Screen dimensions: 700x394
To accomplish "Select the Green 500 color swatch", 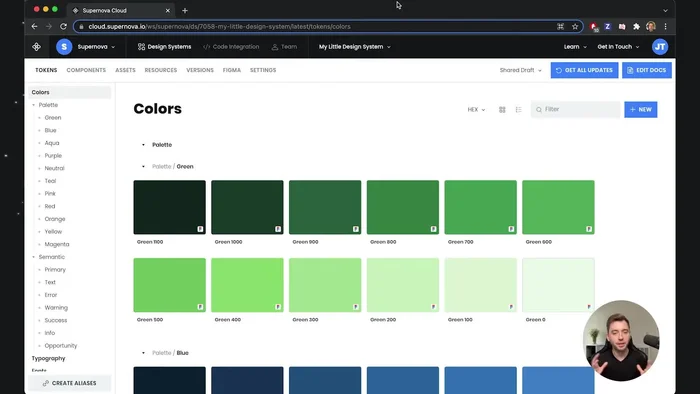I will click(x=170, y=285).
